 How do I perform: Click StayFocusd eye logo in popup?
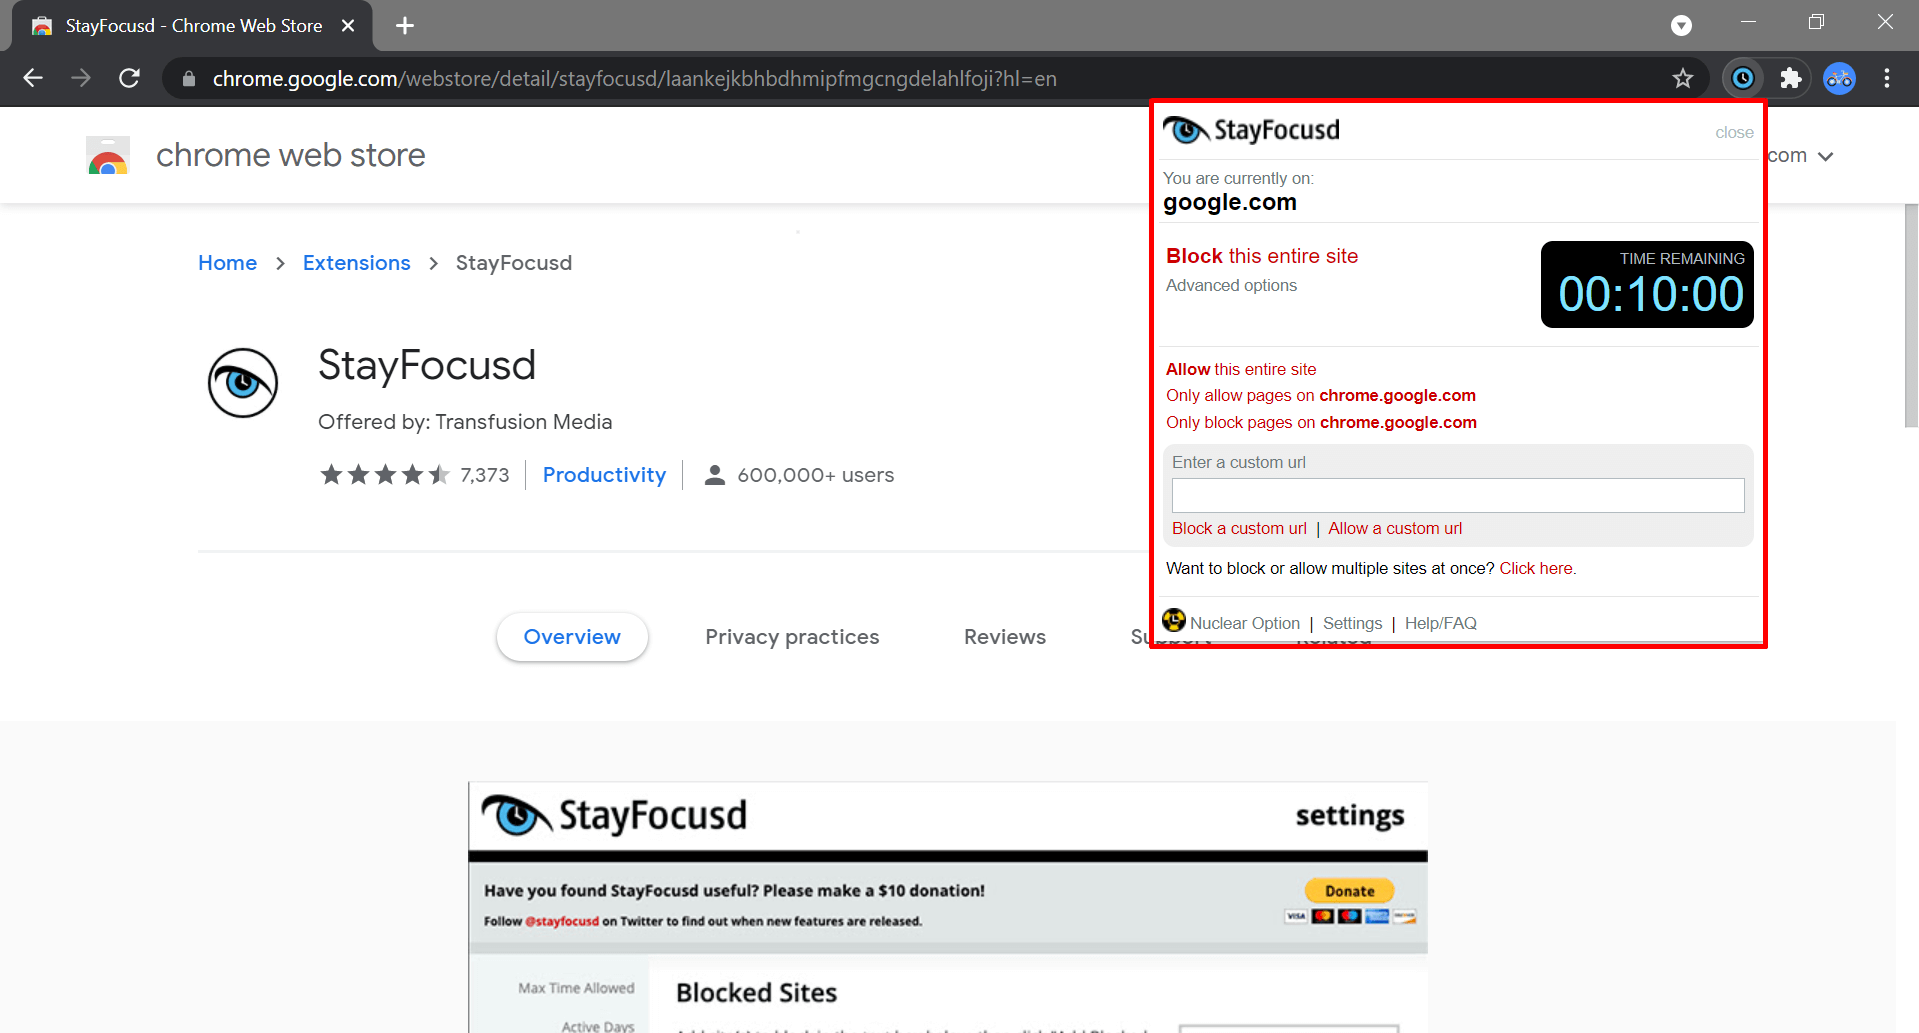point(1186,130)
